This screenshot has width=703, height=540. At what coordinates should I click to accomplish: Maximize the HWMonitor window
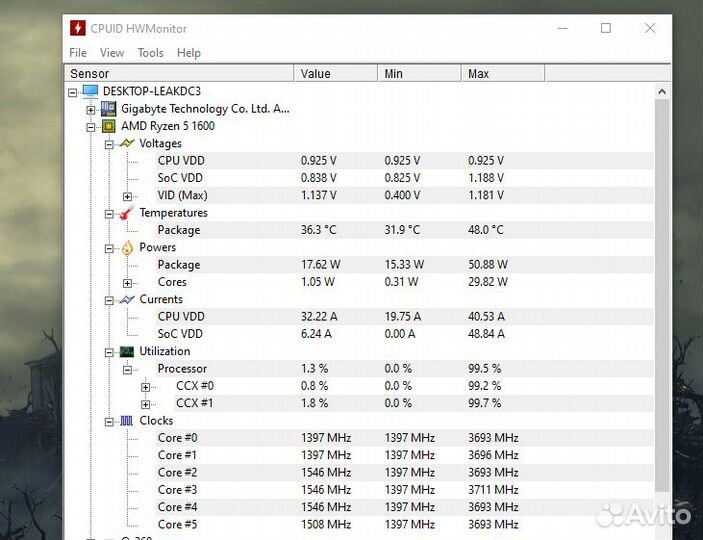coord(606,28)
